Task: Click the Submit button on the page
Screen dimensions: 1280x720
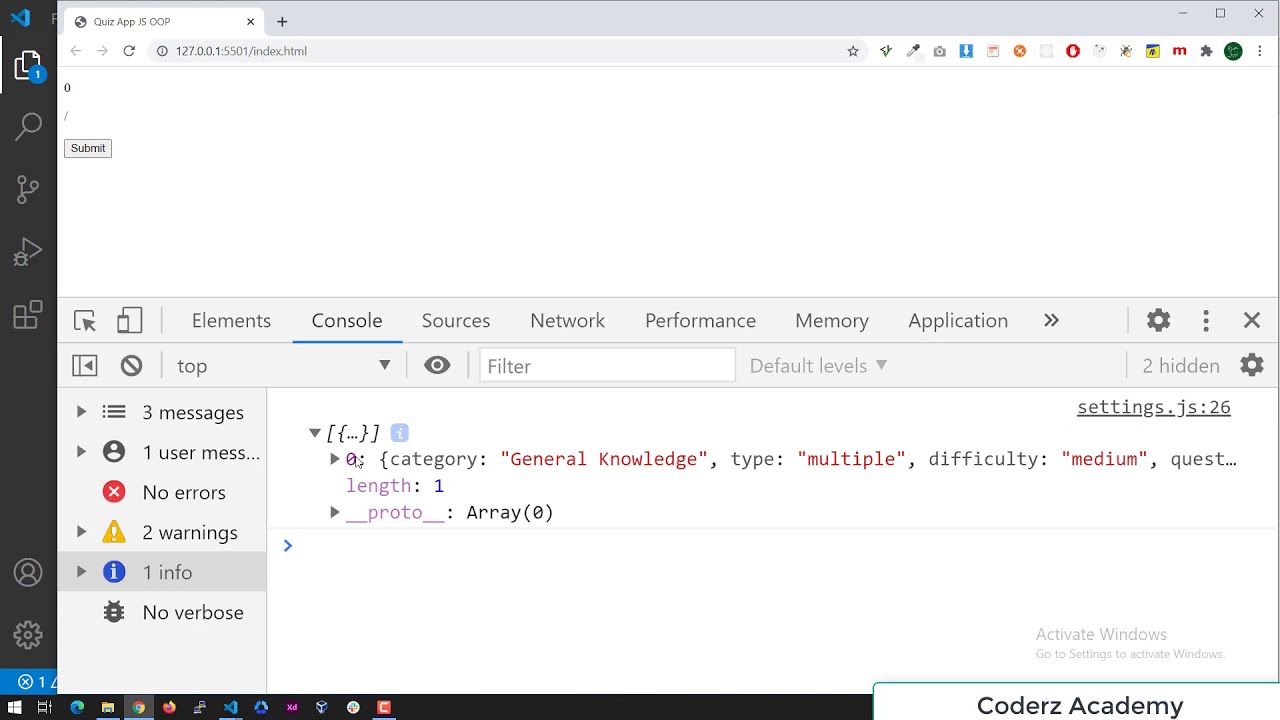Action: (x=88, y=148)
